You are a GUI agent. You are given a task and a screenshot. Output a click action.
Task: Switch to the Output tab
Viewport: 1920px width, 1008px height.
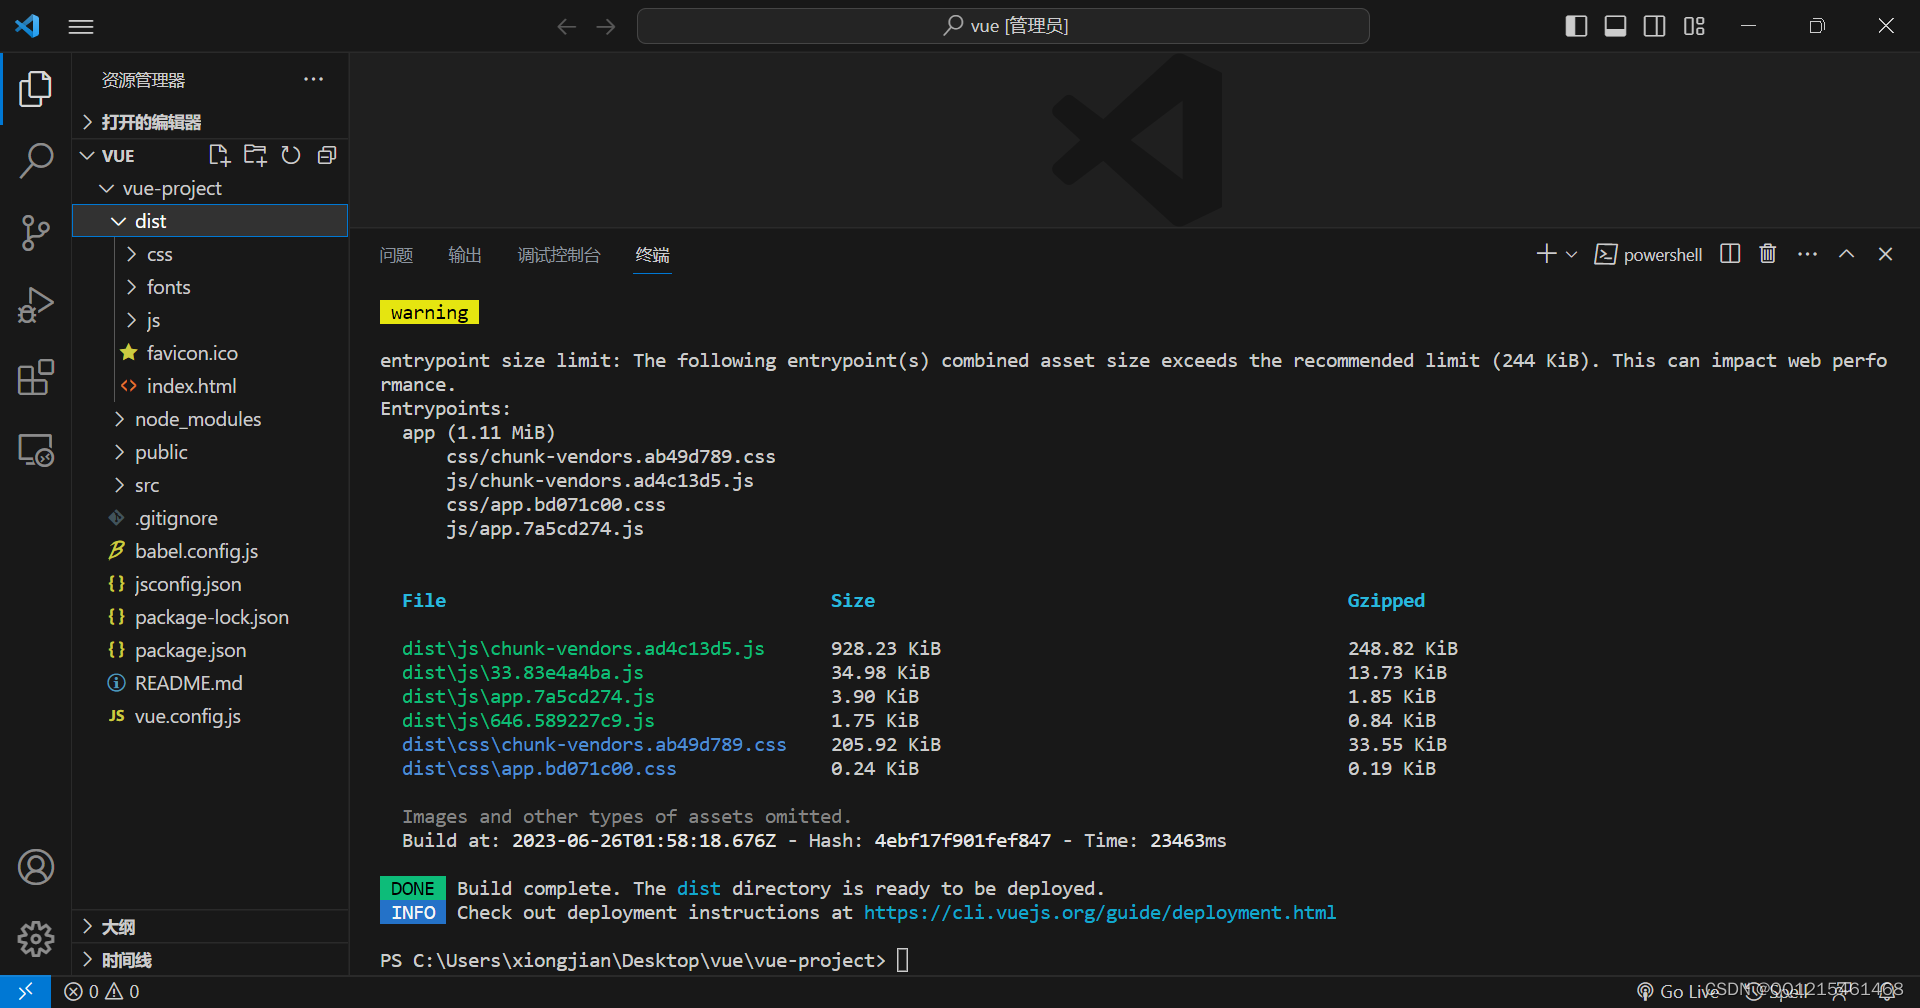[x=465, y=255]
